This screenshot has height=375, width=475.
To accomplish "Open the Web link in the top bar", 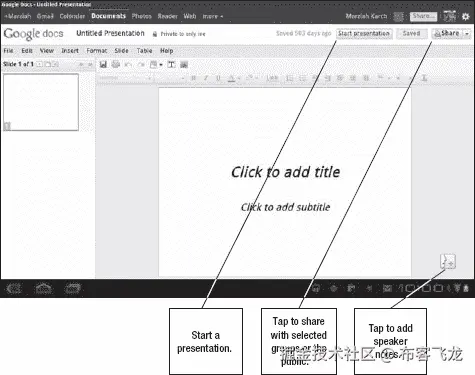I will pyautogui.click(x=190, y=16).
